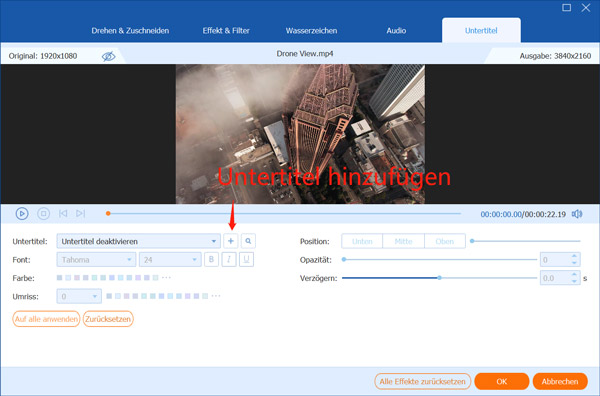Toggle italic subtitle text
The width and height of the screenshot is (600, 396).
(x=229, y=259)
